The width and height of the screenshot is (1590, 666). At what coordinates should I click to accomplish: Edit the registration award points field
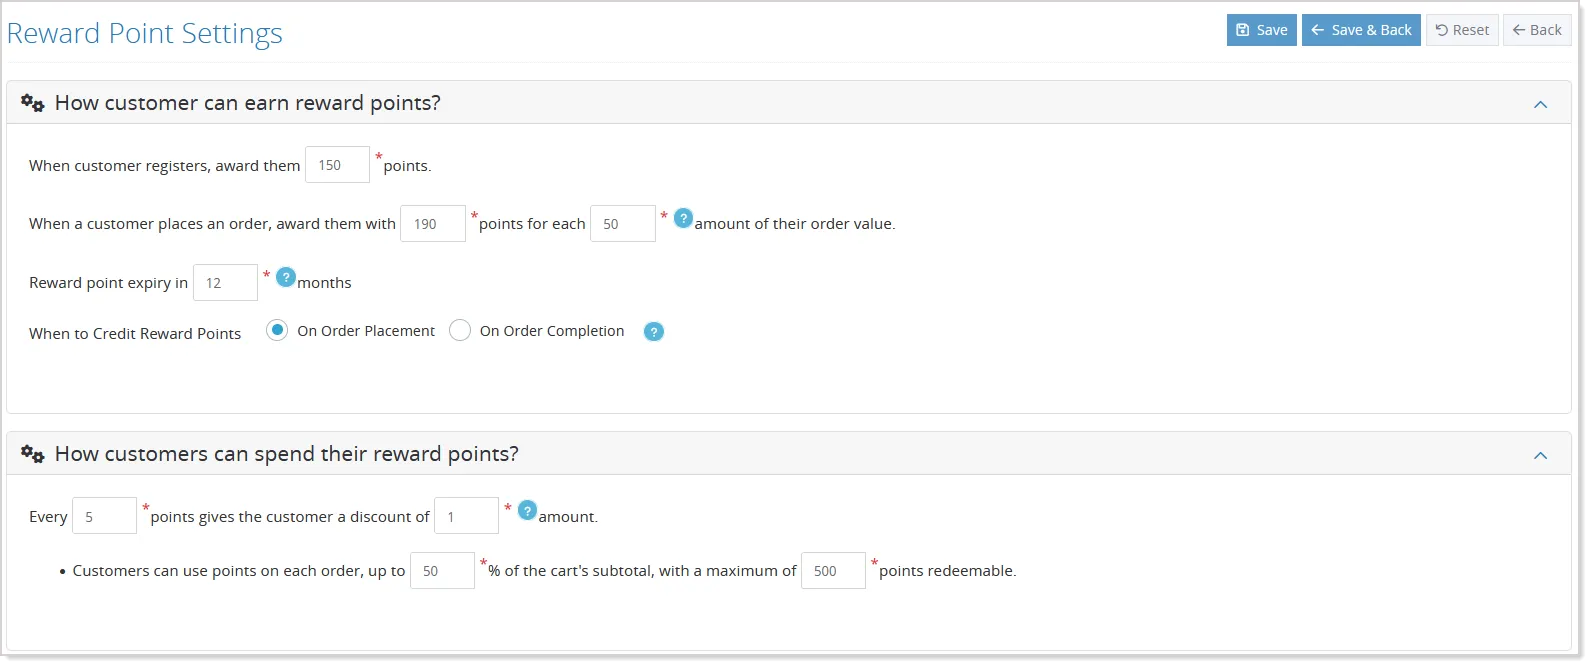point(337,165)
